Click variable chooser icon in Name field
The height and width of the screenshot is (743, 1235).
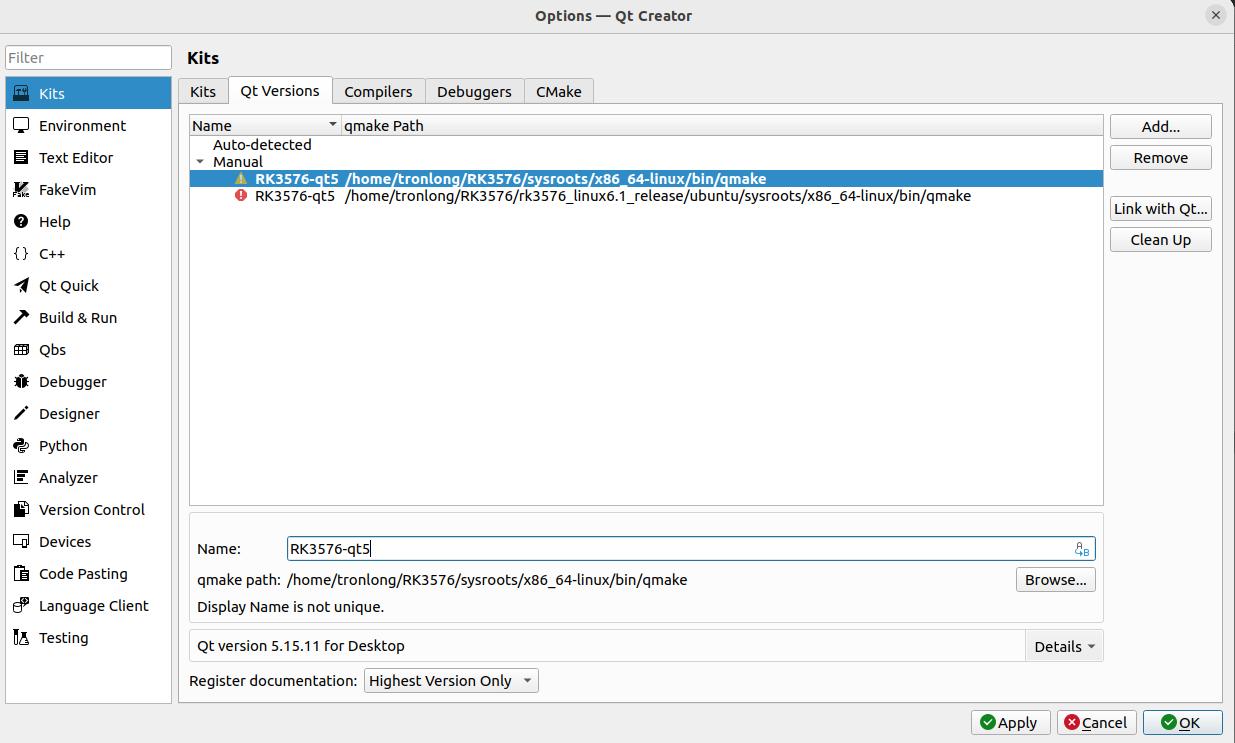1082,549
